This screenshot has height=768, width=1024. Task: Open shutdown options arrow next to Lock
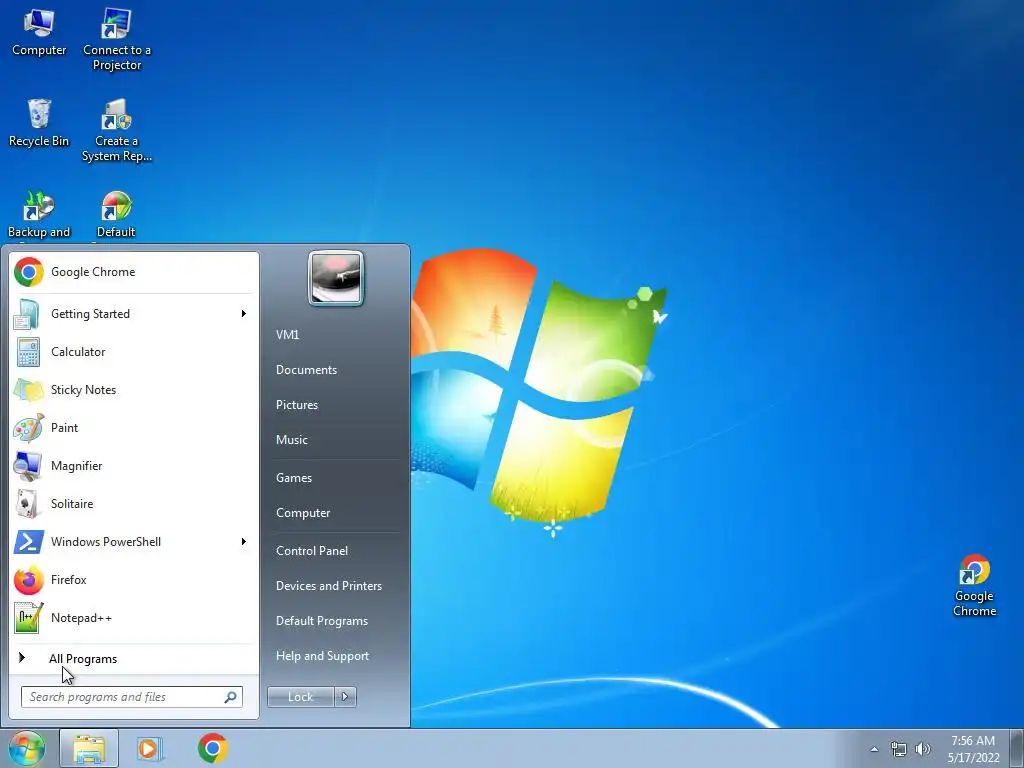[x=345, y=697]
